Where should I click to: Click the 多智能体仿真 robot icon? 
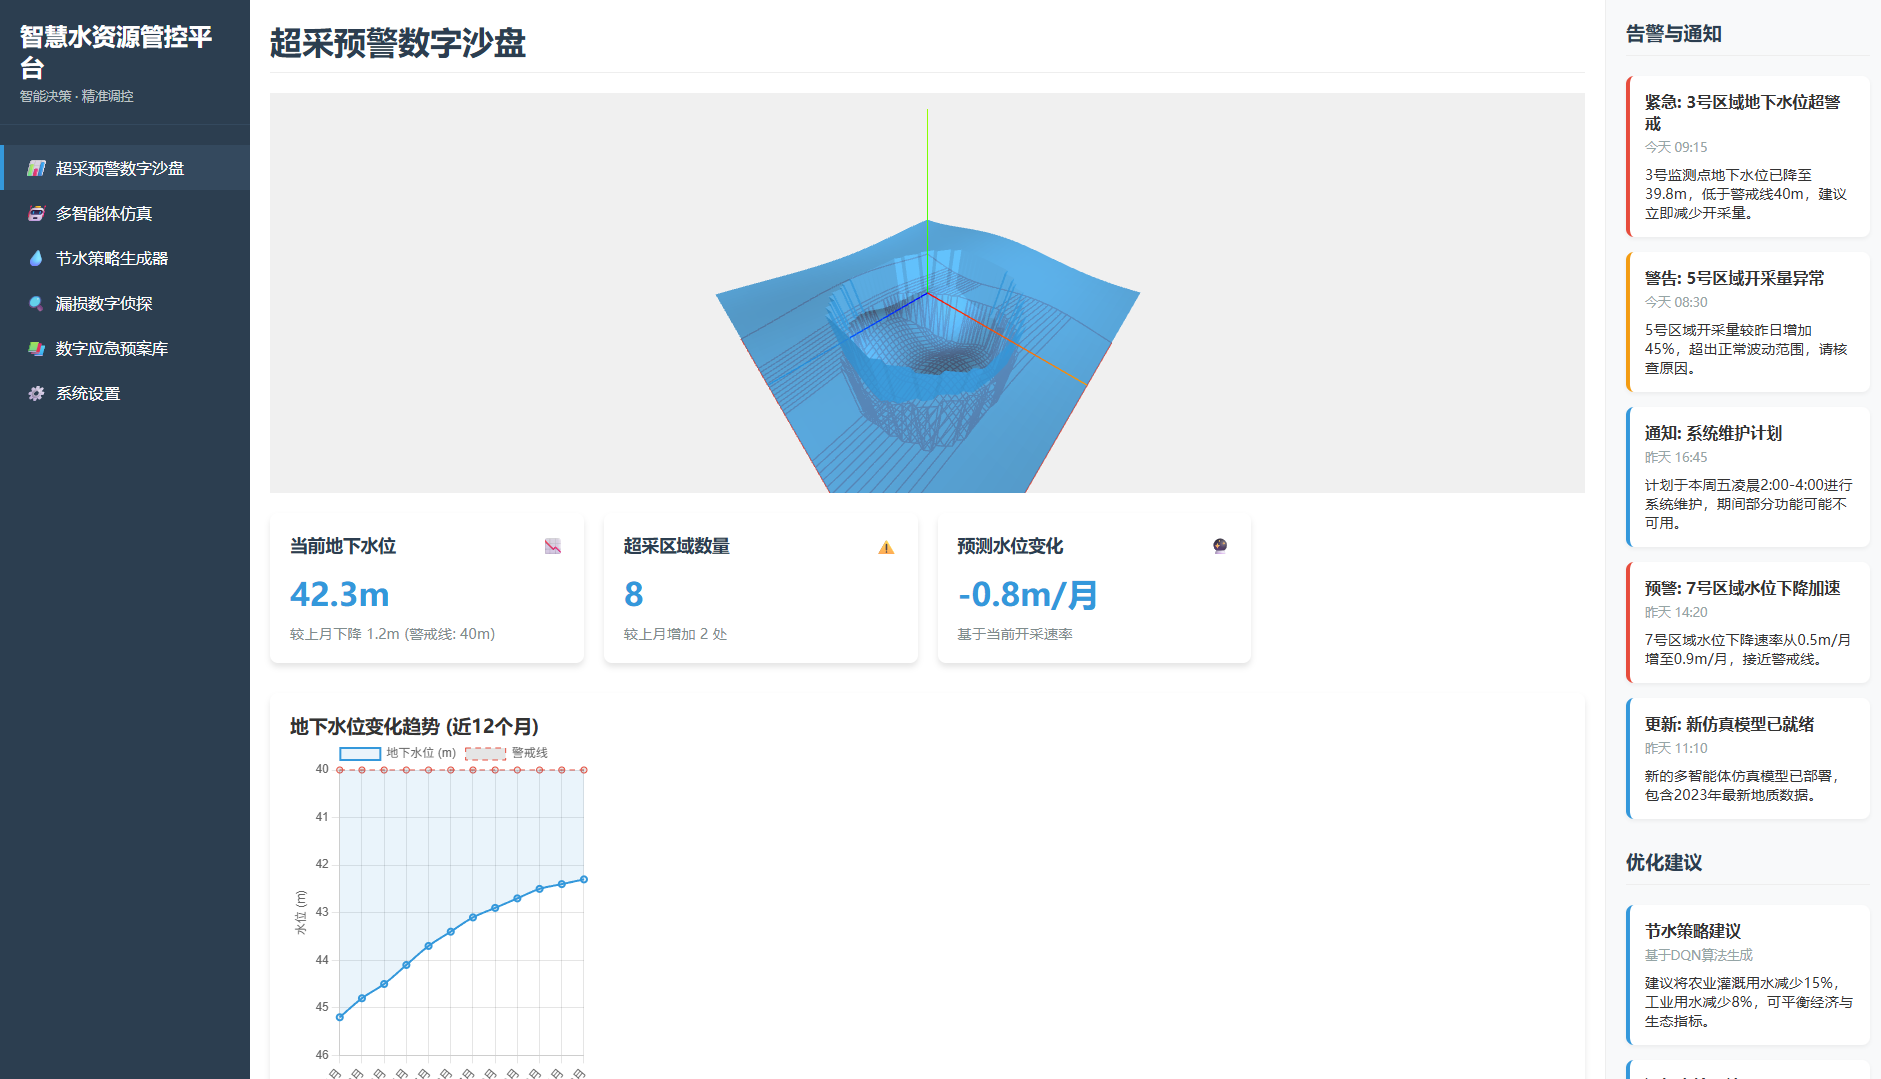36,213
